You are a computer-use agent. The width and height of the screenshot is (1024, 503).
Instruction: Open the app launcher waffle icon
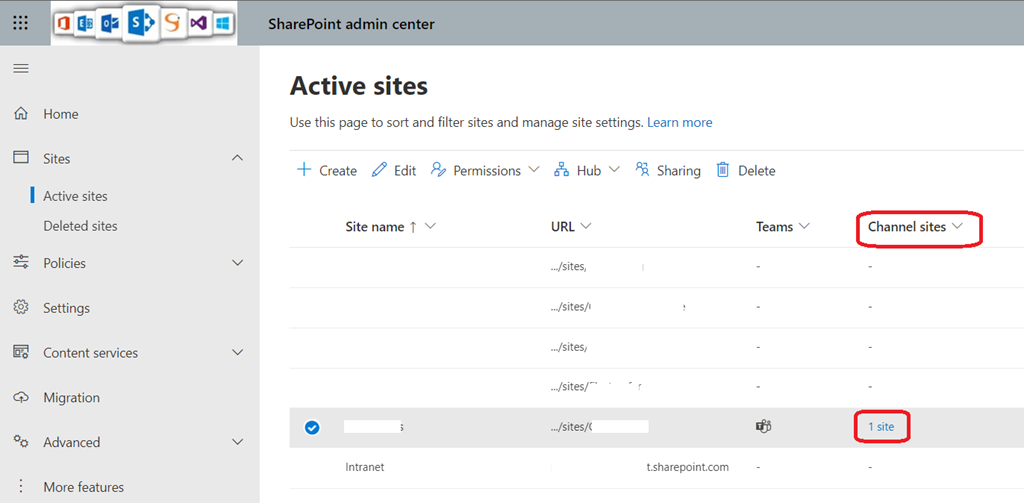[x=20, y=23]
